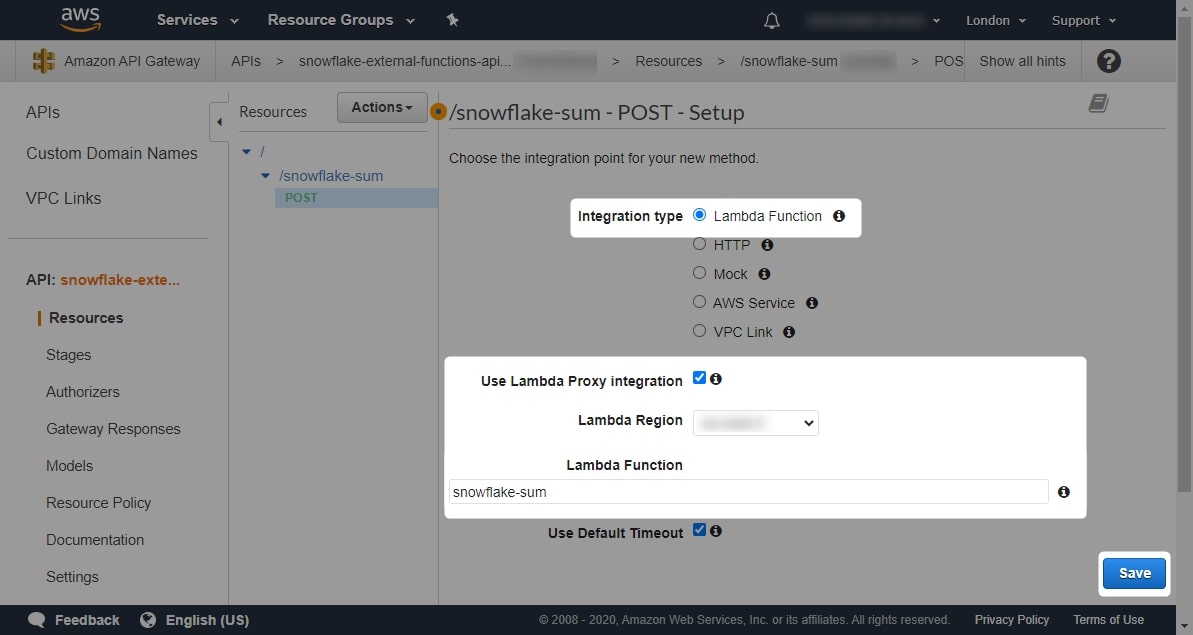Open Gateway Responses section
This screenshot has height=635, width=1193.
[113, 429]
